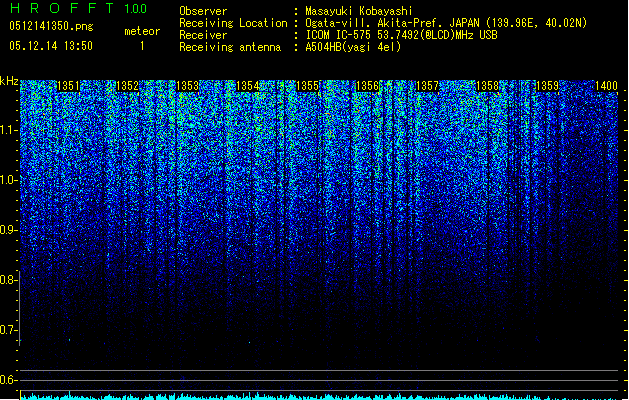Click the 0.9 frequency axis label
Image resolution: width=629 pixels, height=400 pixels.
pos(9,230)
